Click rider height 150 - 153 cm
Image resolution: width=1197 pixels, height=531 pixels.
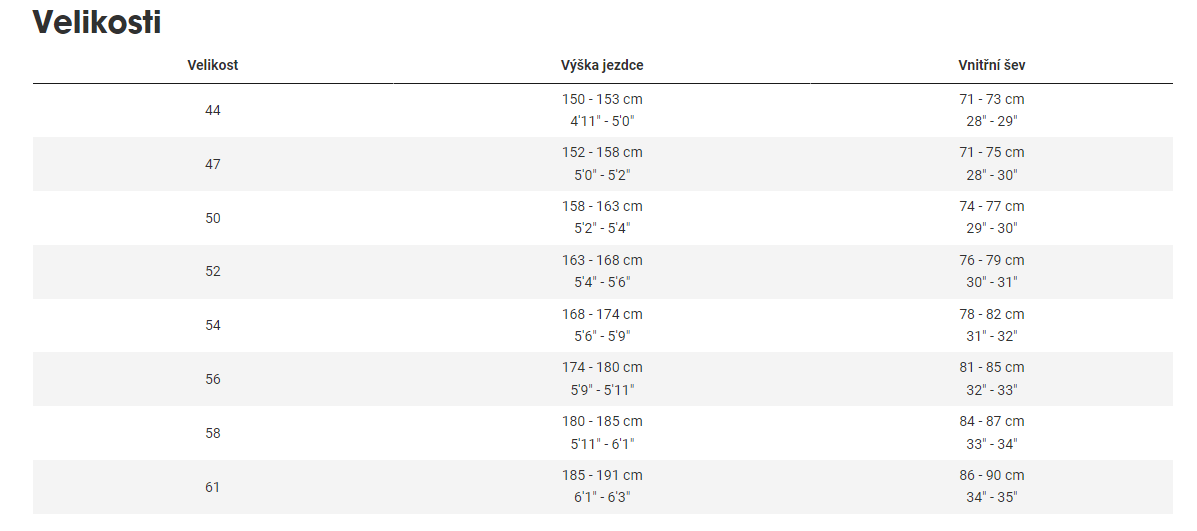(602, 99)
